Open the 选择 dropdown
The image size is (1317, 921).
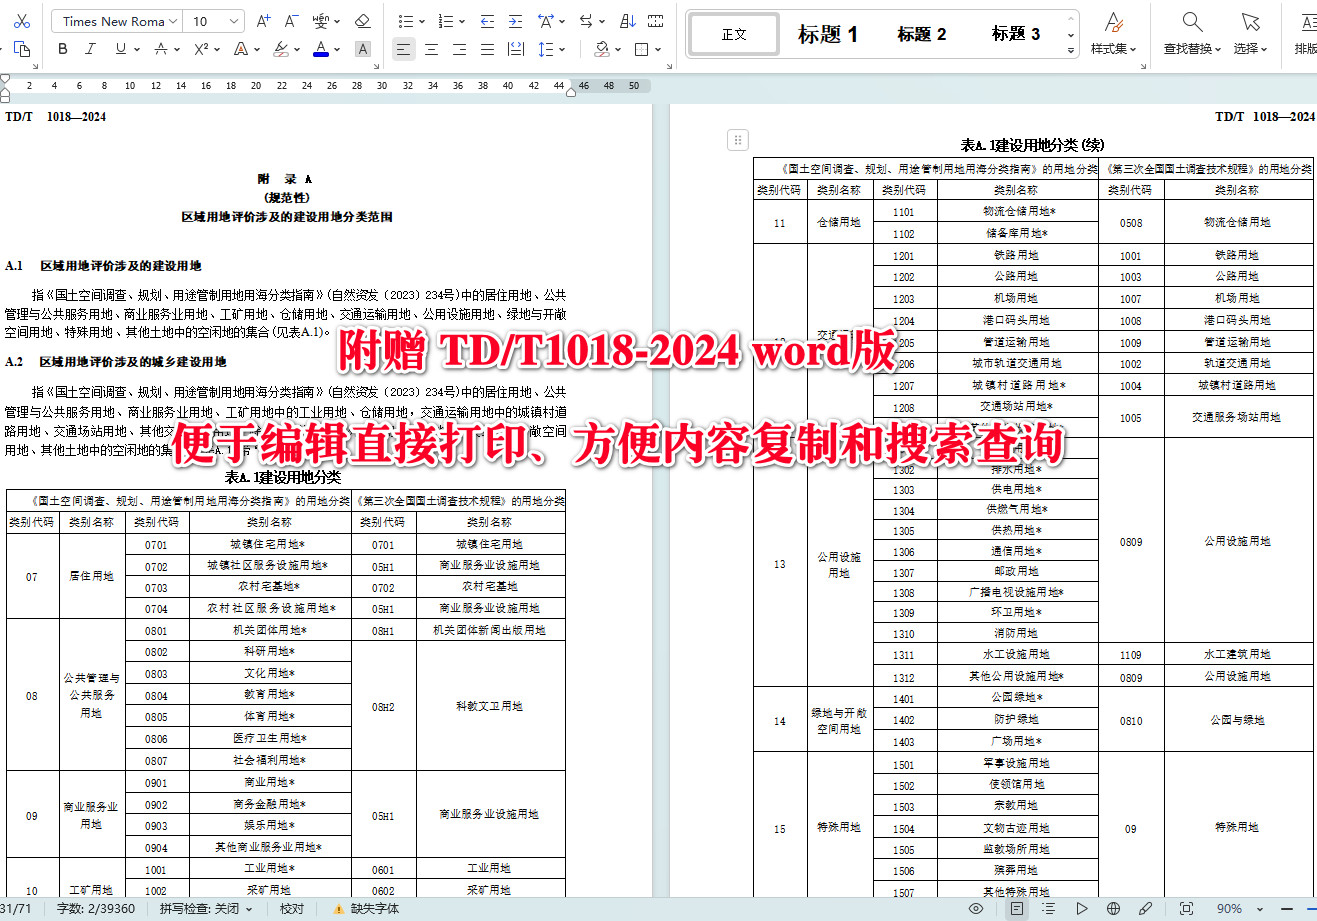pos(1250,48)
